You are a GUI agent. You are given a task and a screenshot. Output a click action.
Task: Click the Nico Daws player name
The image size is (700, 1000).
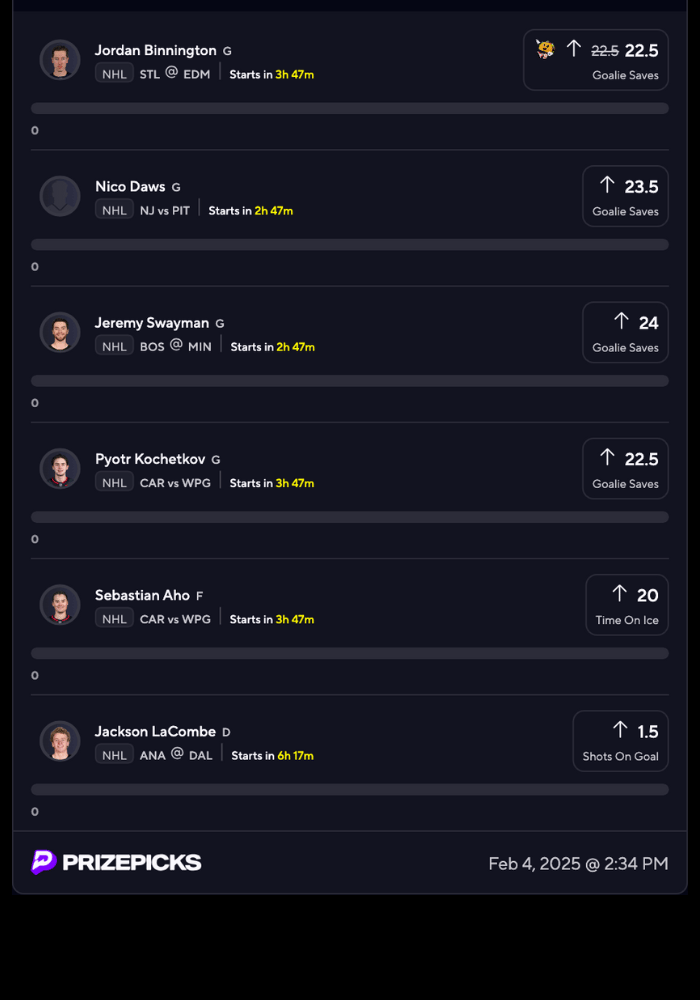pyautogui.click(x=130, y=186)
